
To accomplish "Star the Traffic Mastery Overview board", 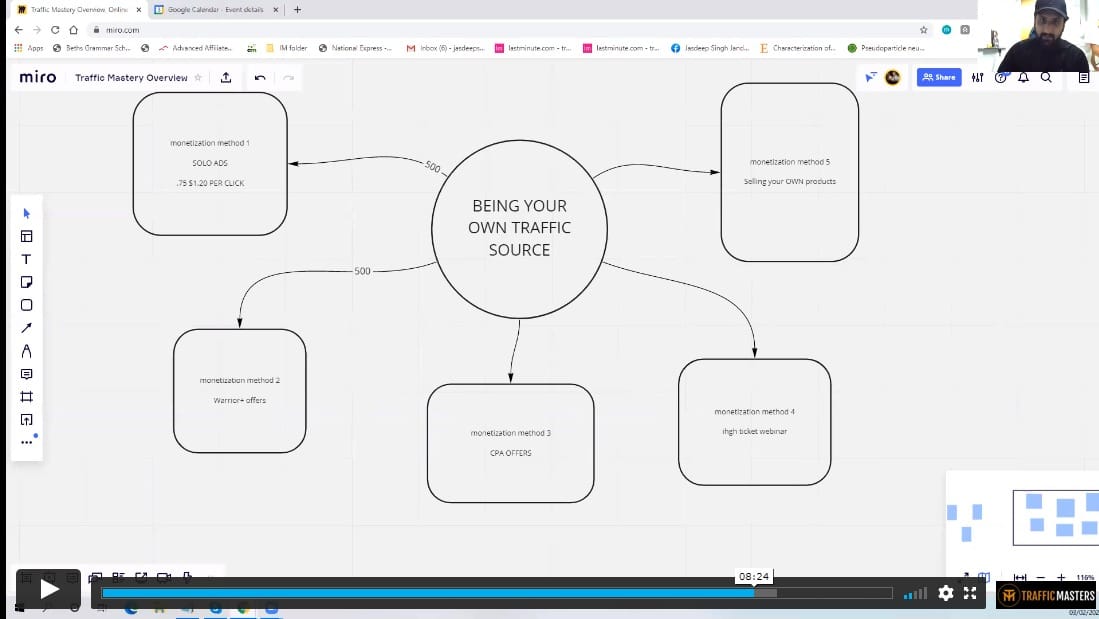I will coord(198,78).
